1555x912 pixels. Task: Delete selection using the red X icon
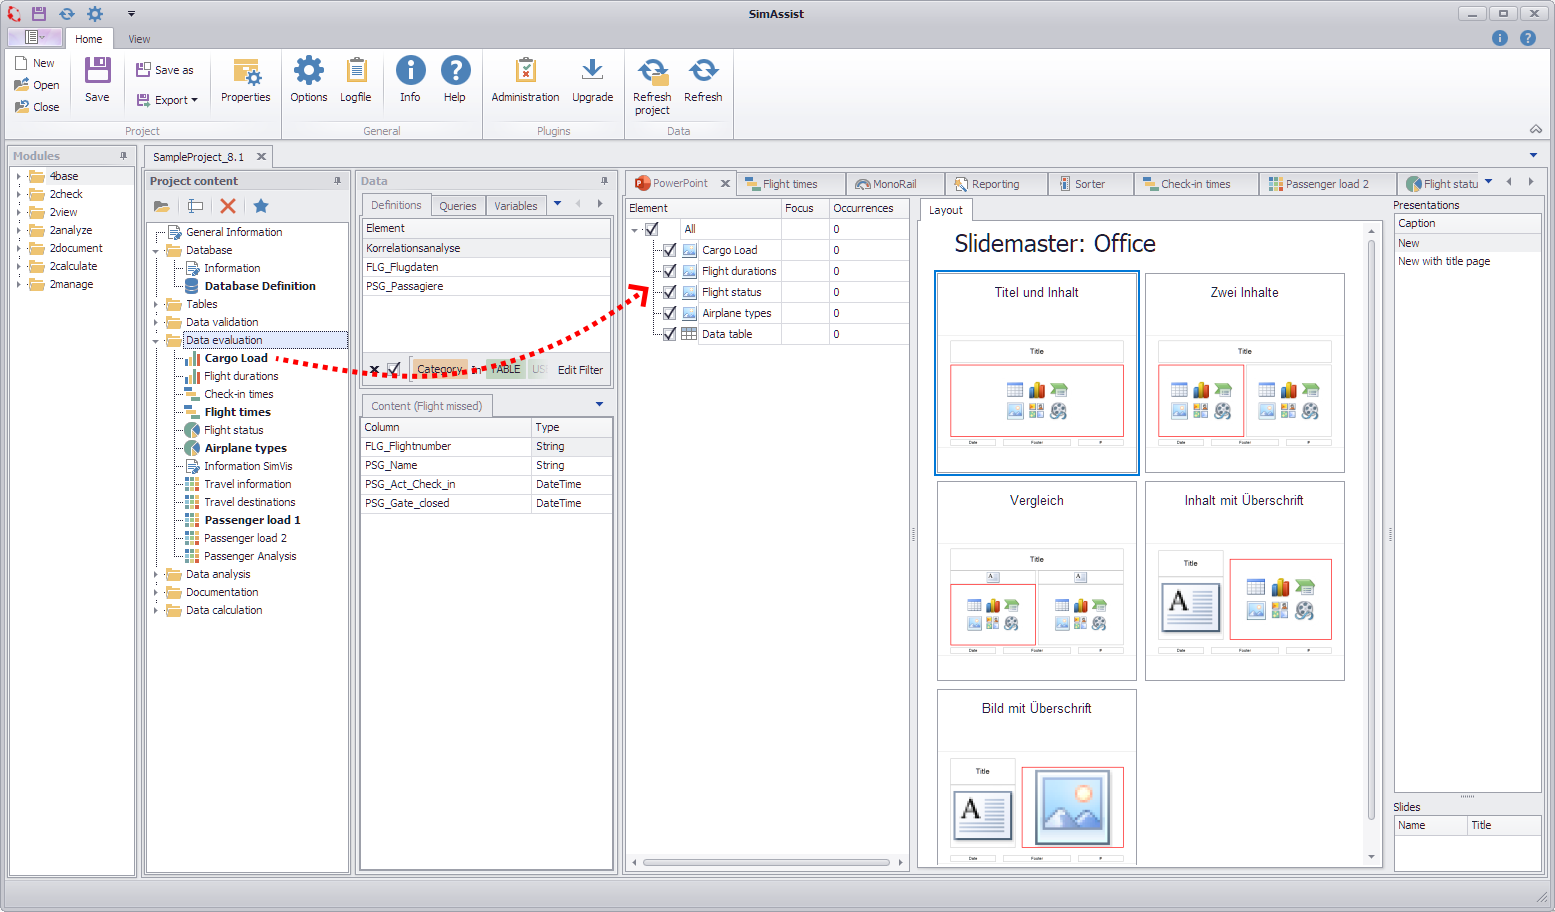tap(227, 206)
